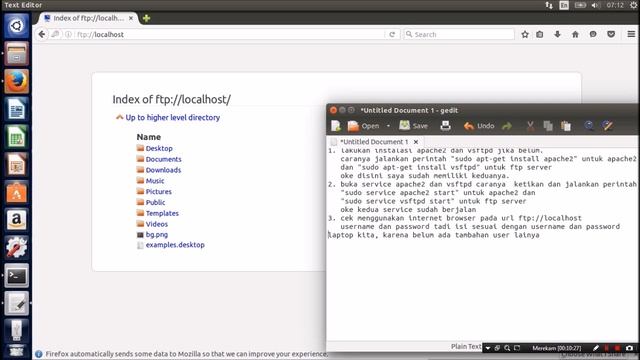640x360 pixels.
Task: Bookmark this page with the star icon
Action: [525, 34]
